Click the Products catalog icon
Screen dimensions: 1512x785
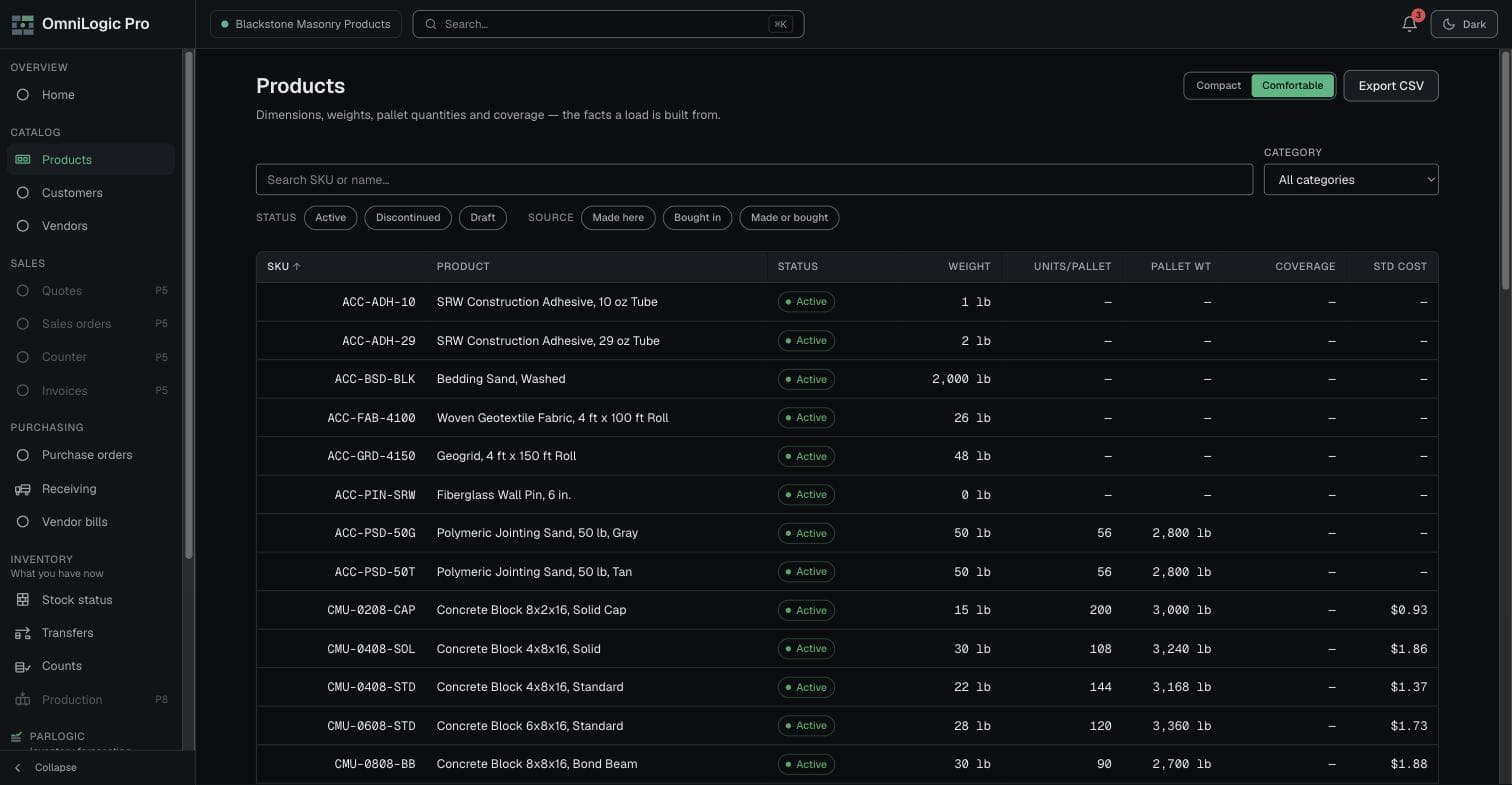(x=23, y=160)
